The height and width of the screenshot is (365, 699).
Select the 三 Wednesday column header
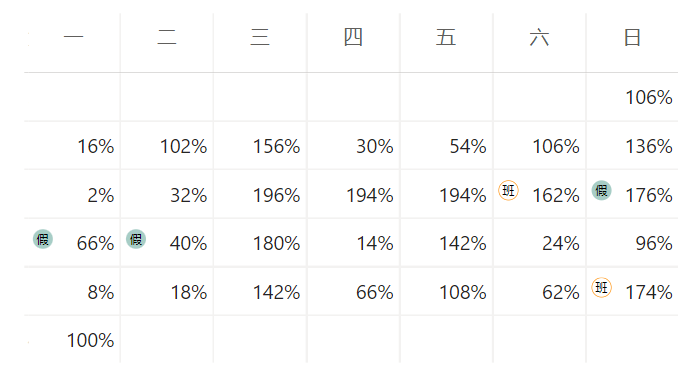click(260, 37)
